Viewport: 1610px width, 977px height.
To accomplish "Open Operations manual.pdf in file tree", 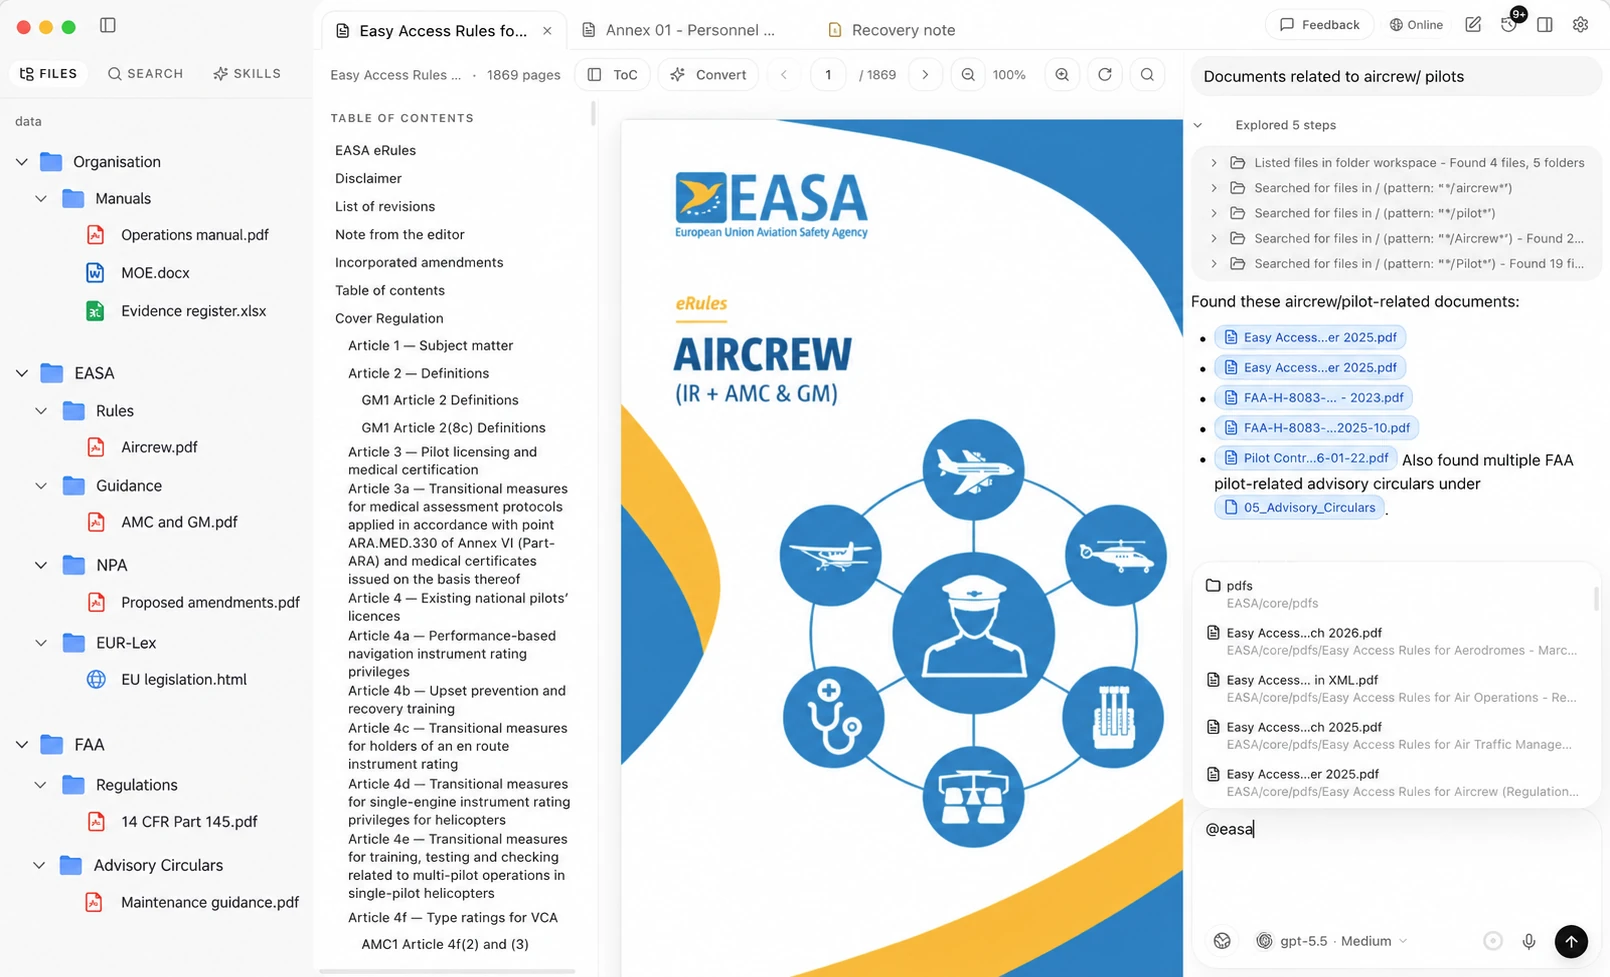I will click(x=194, y=235).
